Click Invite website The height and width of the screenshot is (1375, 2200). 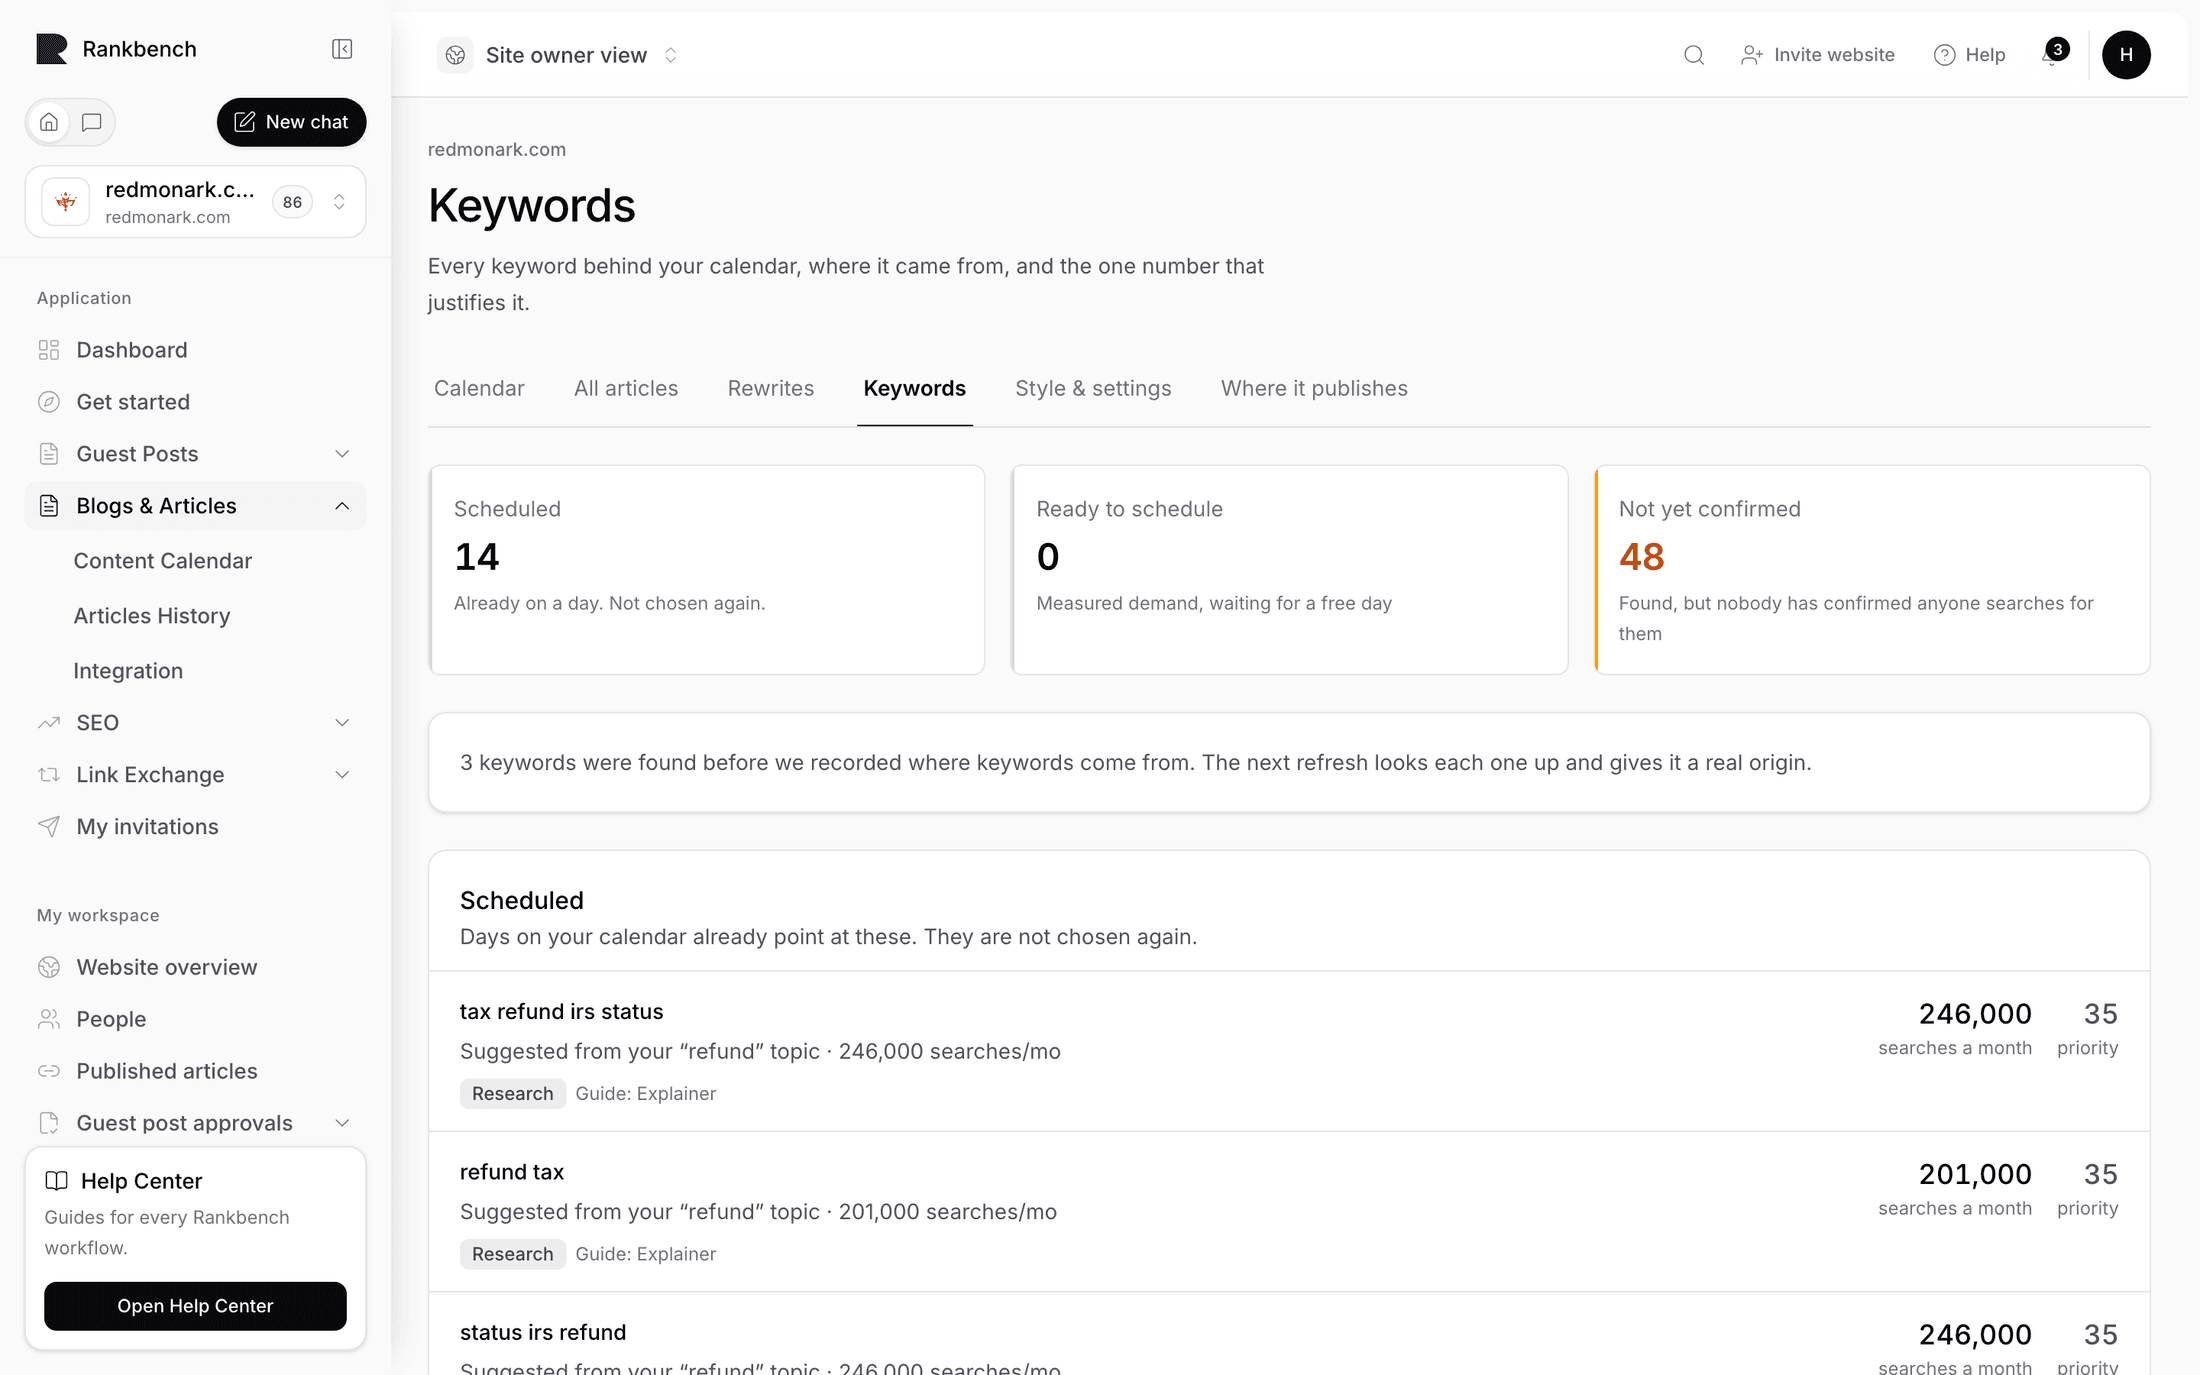tap(1817, 55)
